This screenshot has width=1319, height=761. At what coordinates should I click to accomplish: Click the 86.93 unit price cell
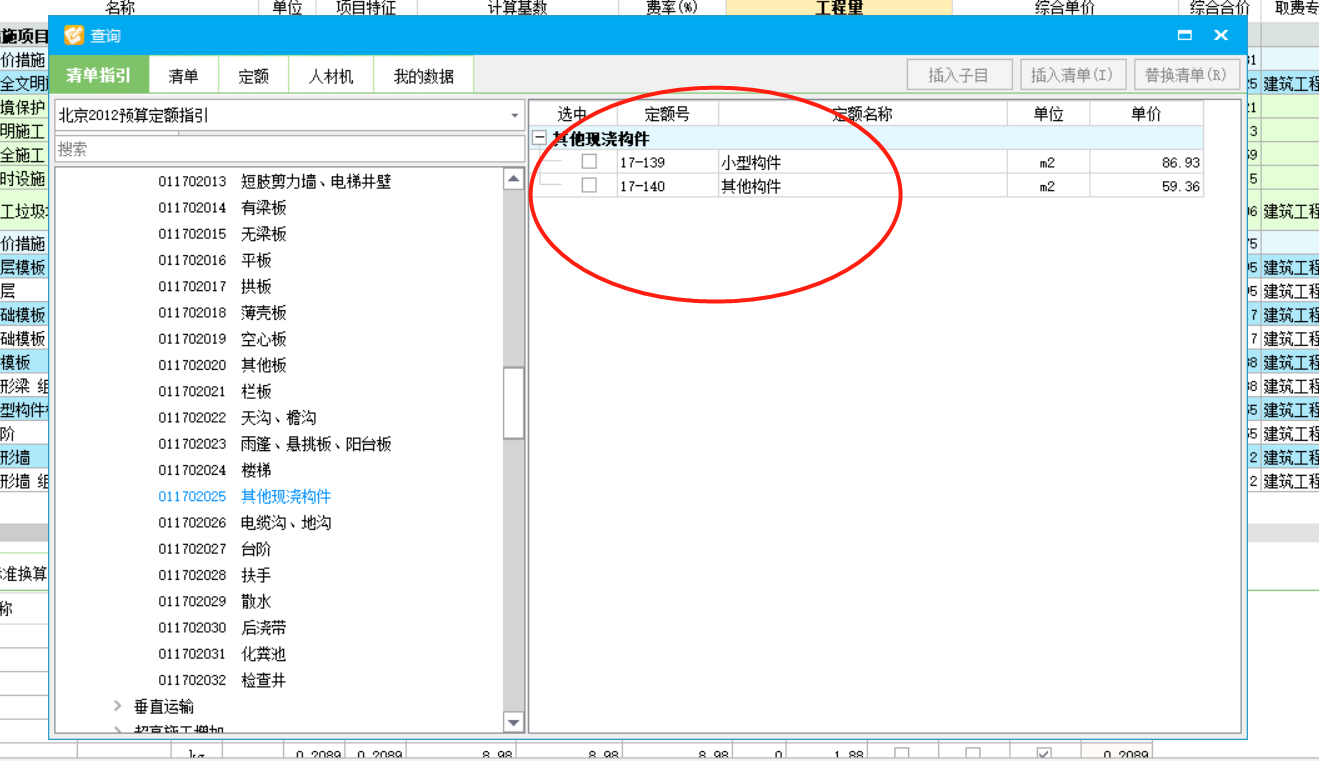pyautogui.click(x=1146, y=162)
